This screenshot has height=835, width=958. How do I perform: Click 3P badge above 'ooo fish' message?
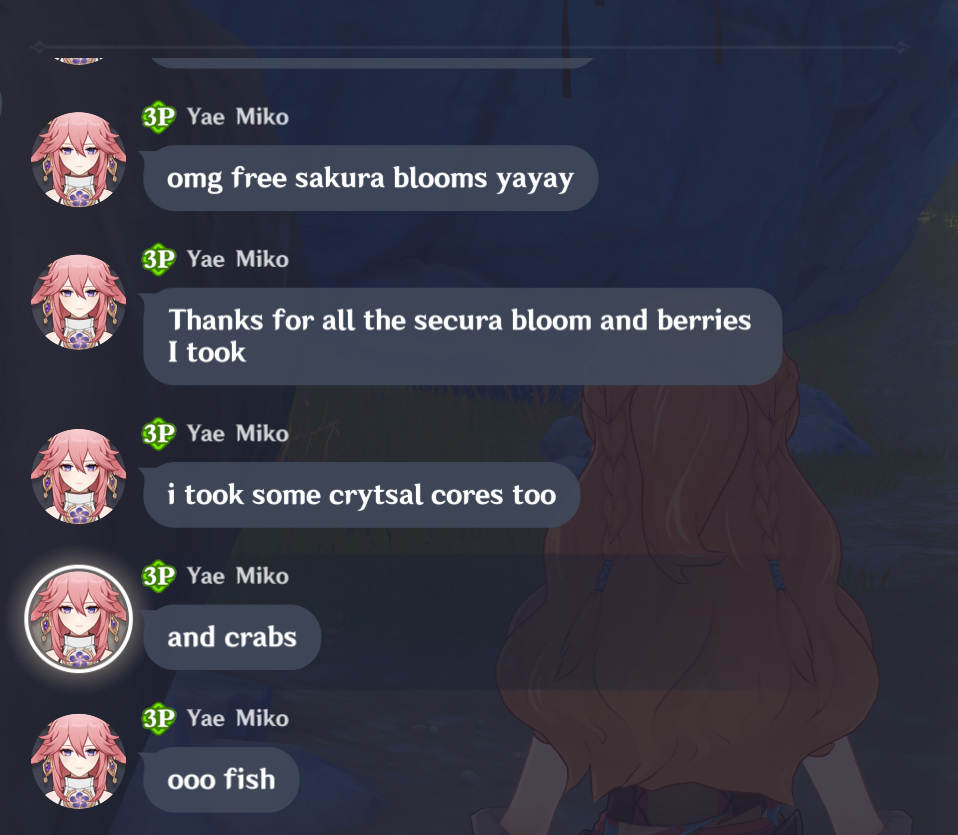click(x=159, y=718)
